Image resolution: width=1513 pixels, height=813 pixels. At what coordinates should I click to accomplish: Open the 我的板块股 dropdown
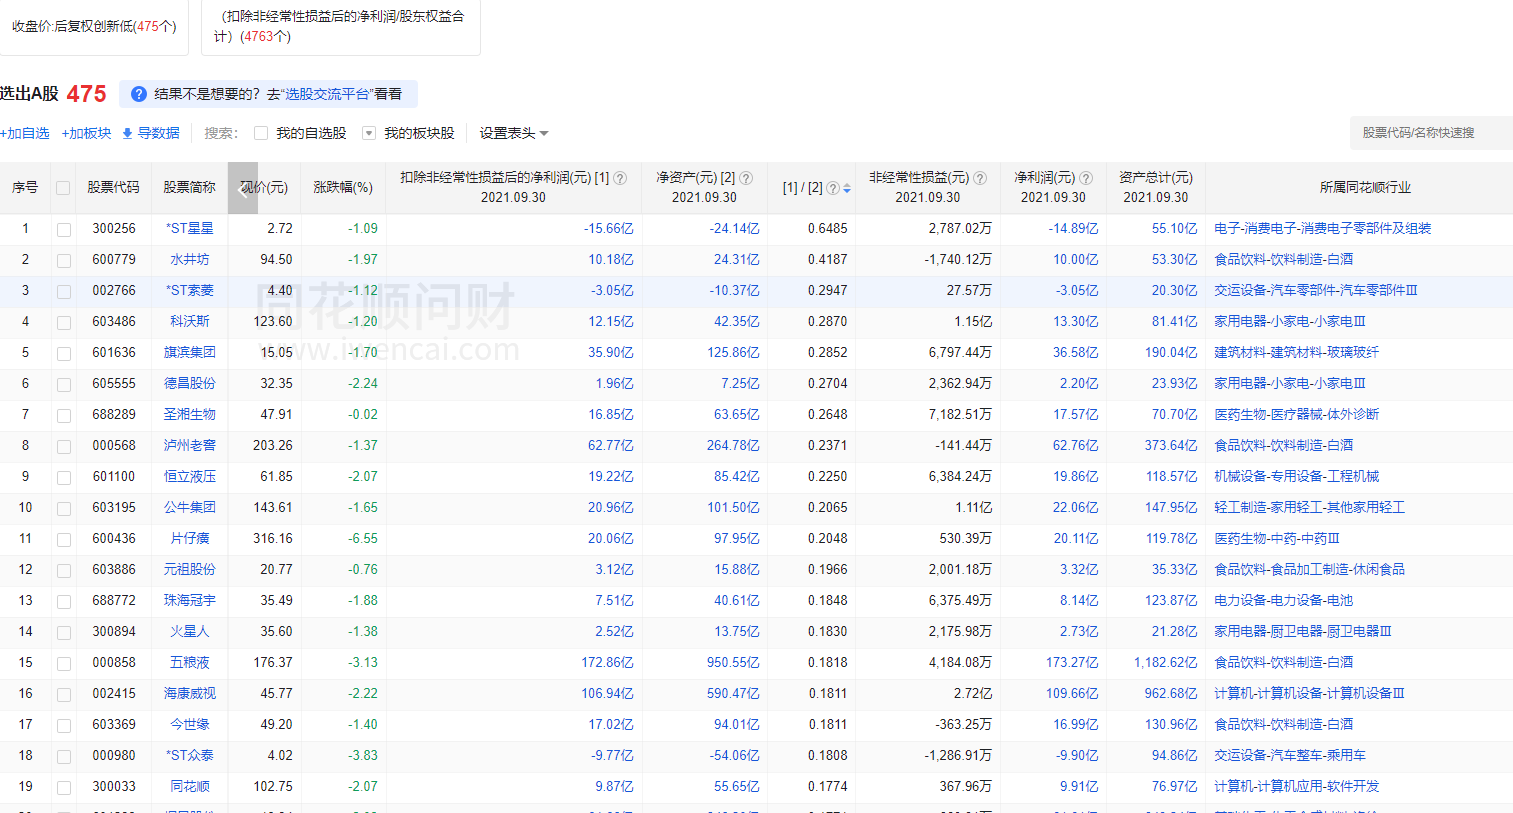[369, 133]
